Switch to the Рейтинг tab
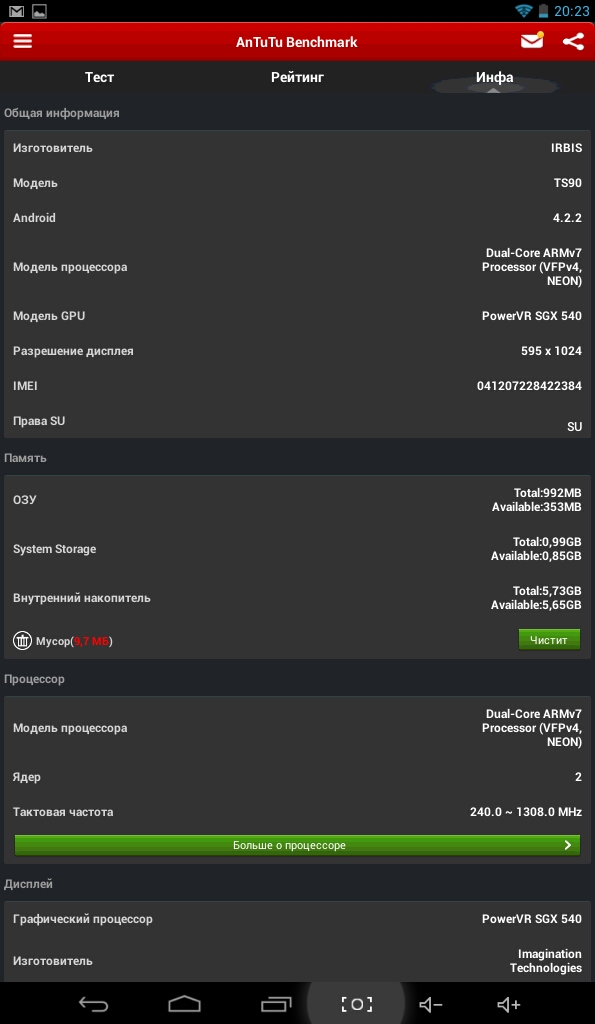Image resolution: width=595 pixels, height=1024 pixels. pyautogui.click(x=297, y=78)
